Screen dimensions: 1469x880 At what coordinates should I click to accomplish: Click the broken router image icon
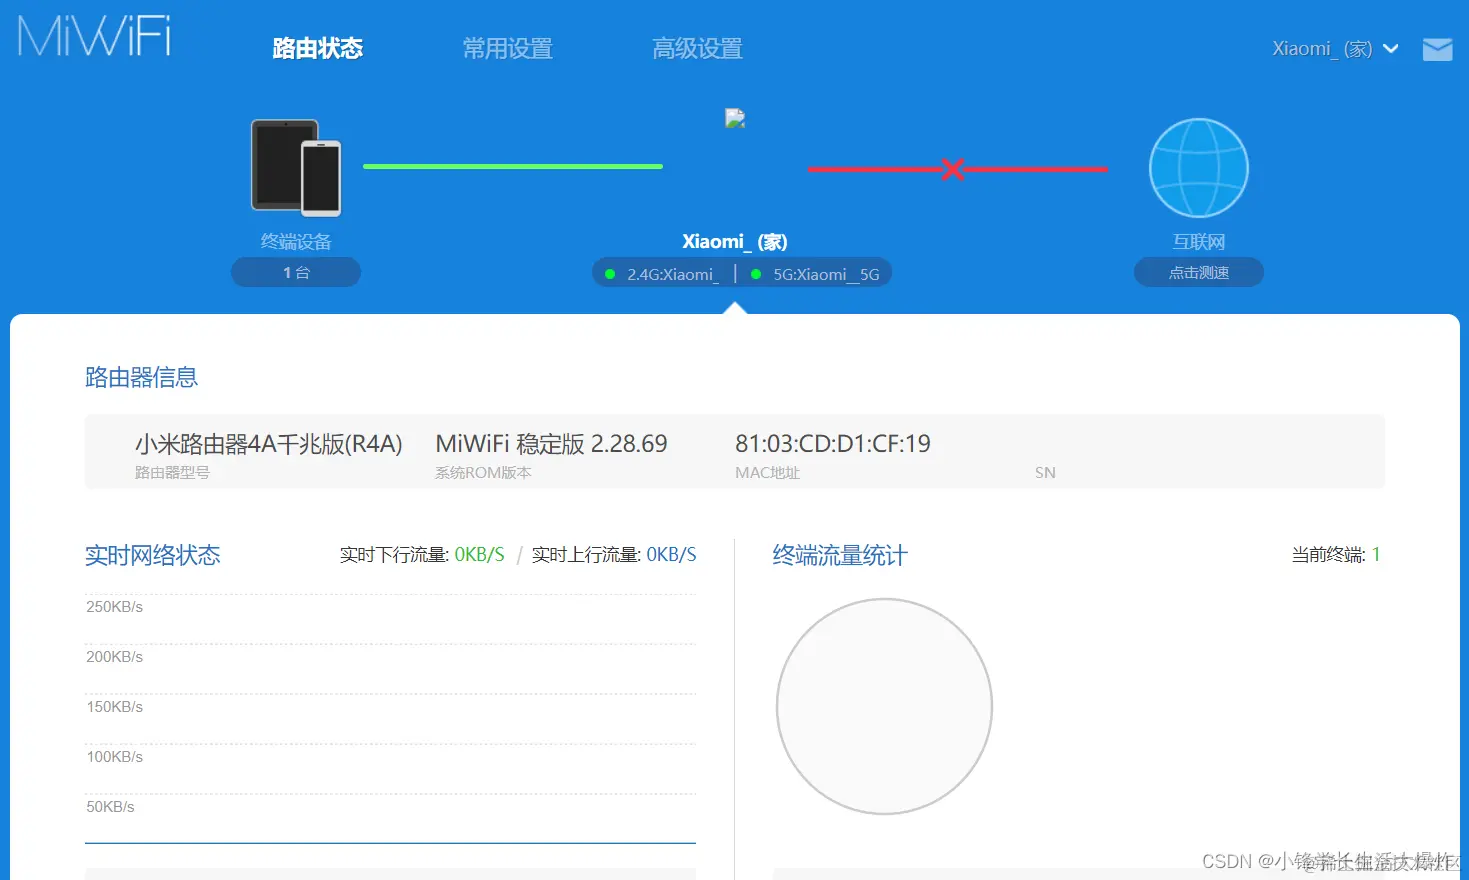(735, 118)
